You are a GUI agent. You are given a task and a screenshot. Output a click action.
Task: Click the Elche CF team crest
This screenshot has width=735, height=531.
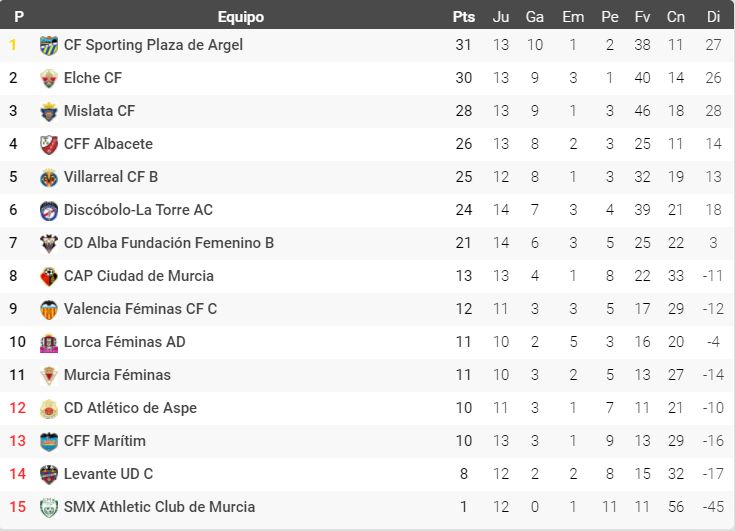point(49,78)
